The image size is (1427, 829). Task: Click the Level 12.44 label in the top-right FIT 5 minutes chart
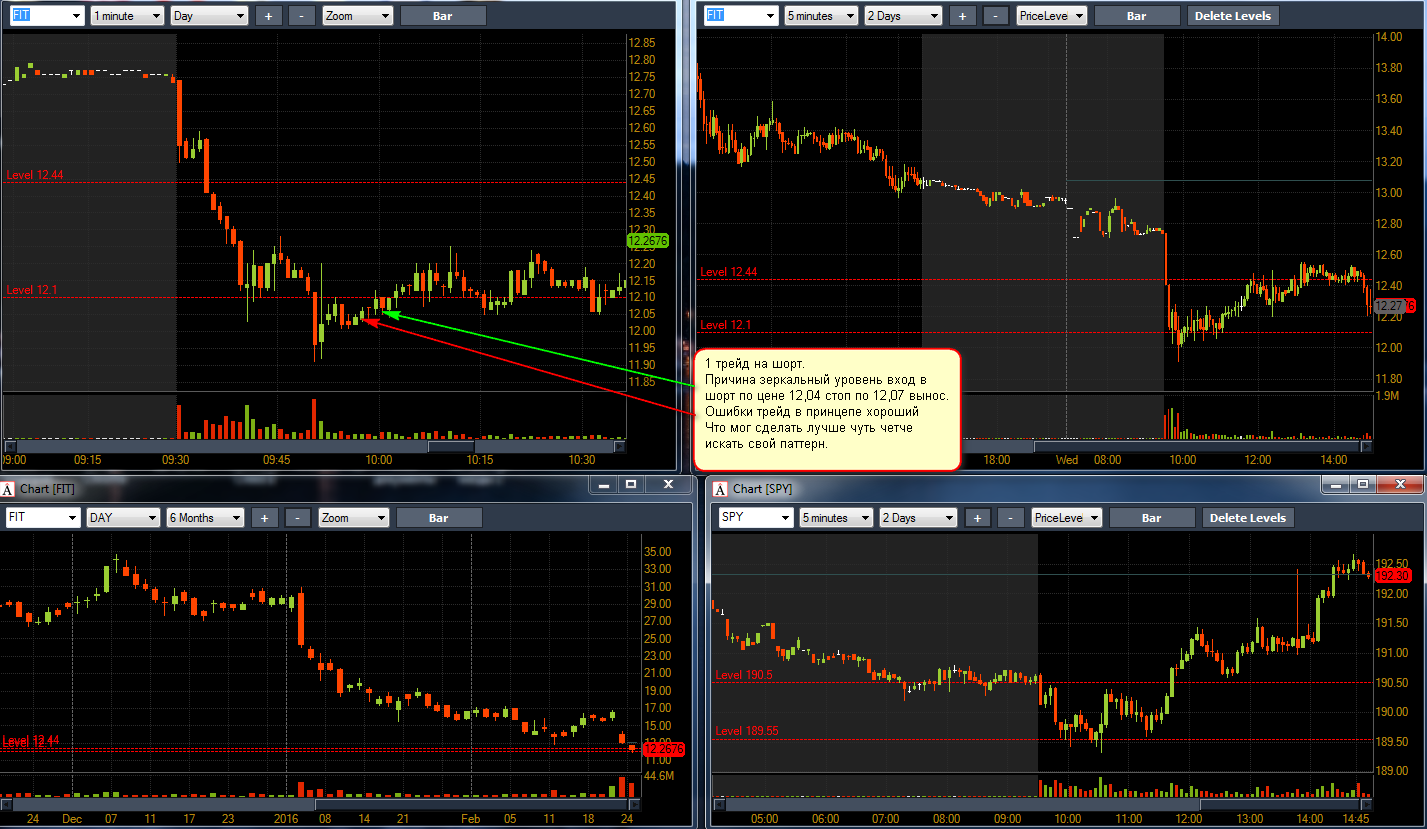728,272
